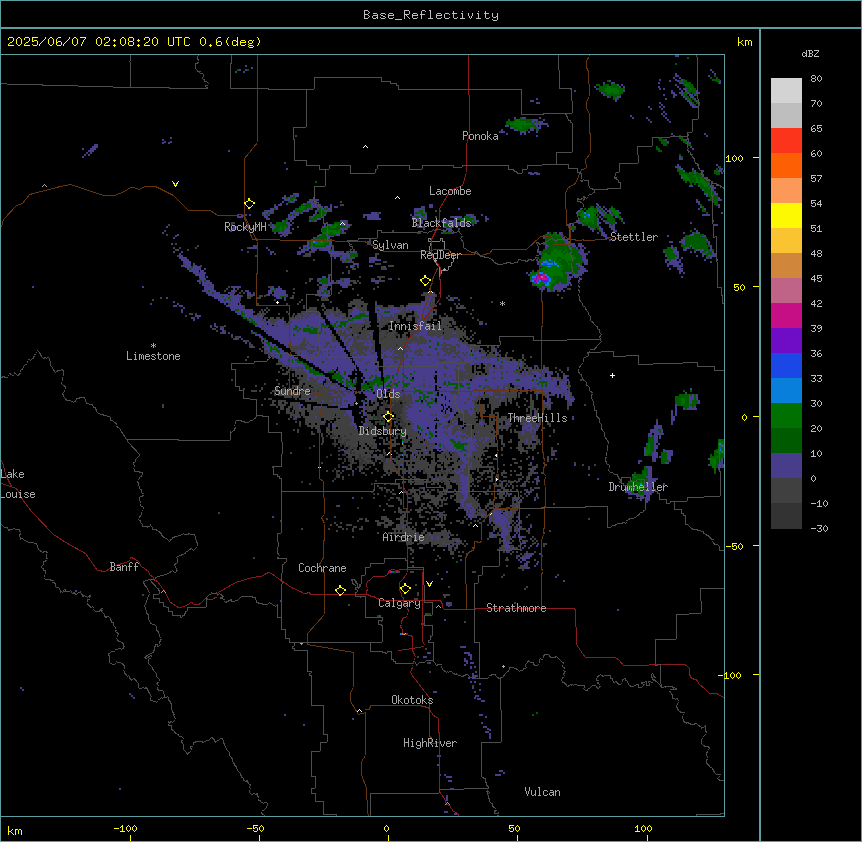Click the km label at the bottom left
Screen dimensions: 862x842
pyautogui.click(x=15, y=830)
